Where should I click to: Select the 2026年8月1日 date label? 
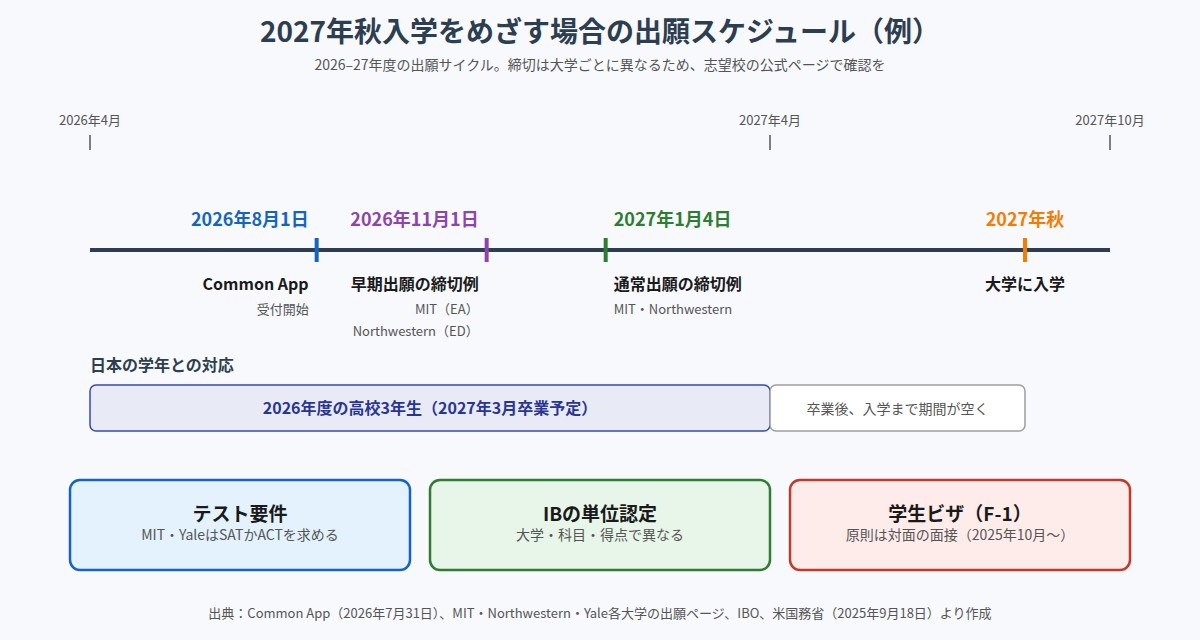pos(249,219)
